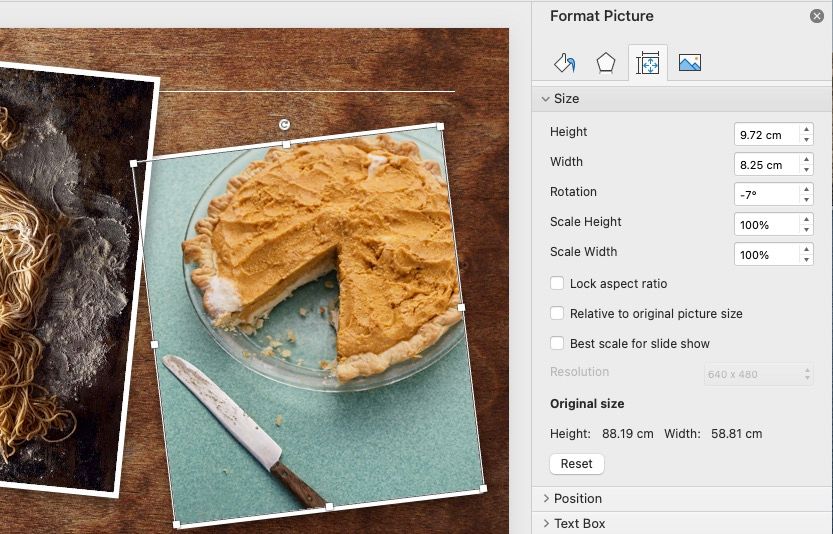Viewport: 833px width, 534px height.
Task: Collapse the Size section
Action: (545, 99)
